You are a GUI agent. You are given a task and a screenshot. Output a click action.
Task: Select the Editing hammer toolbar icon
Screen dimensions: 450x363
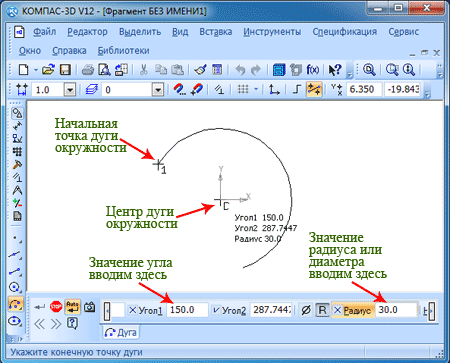point(17,164)
